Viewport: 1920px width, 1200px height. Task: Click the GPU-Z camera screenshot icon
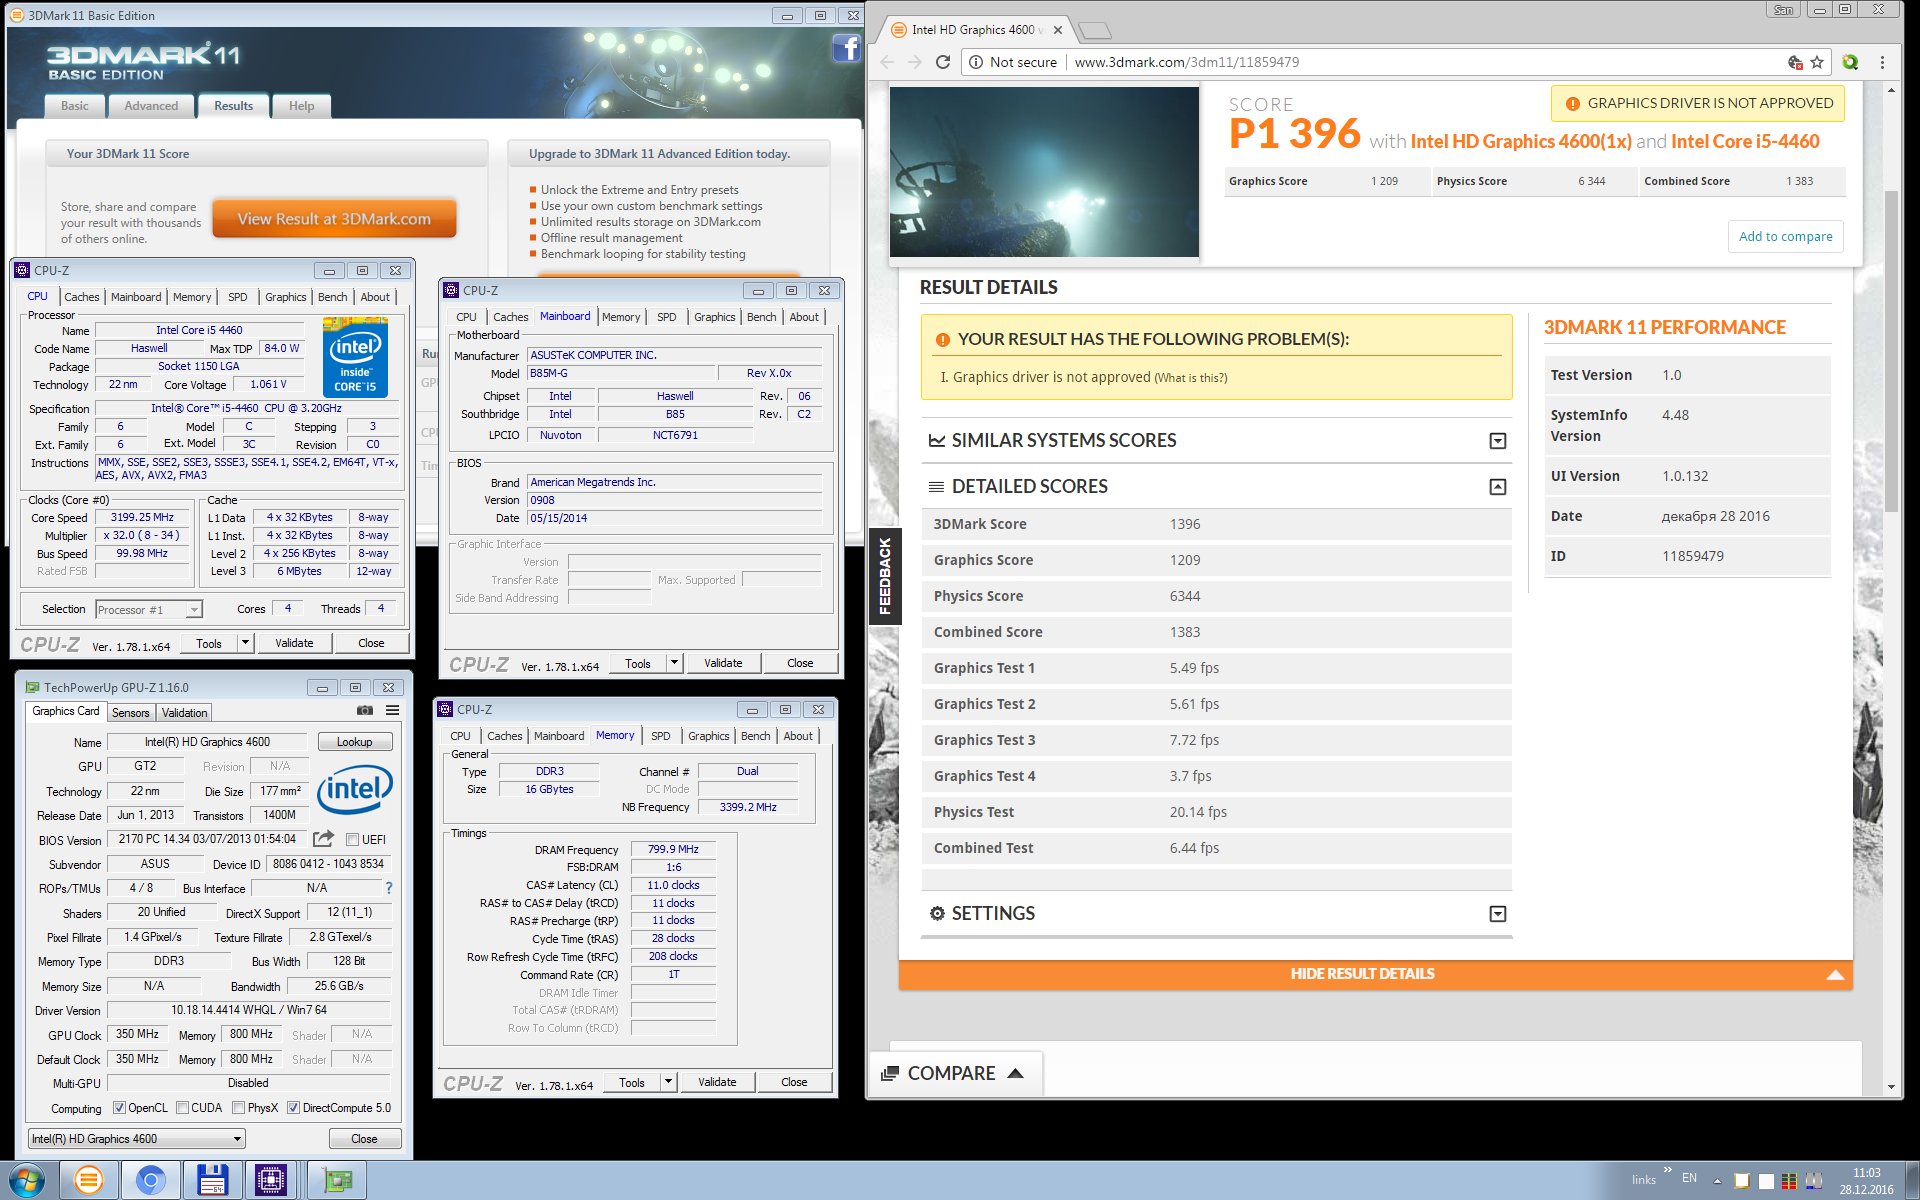pyautogui.click(x=365, y=710)
